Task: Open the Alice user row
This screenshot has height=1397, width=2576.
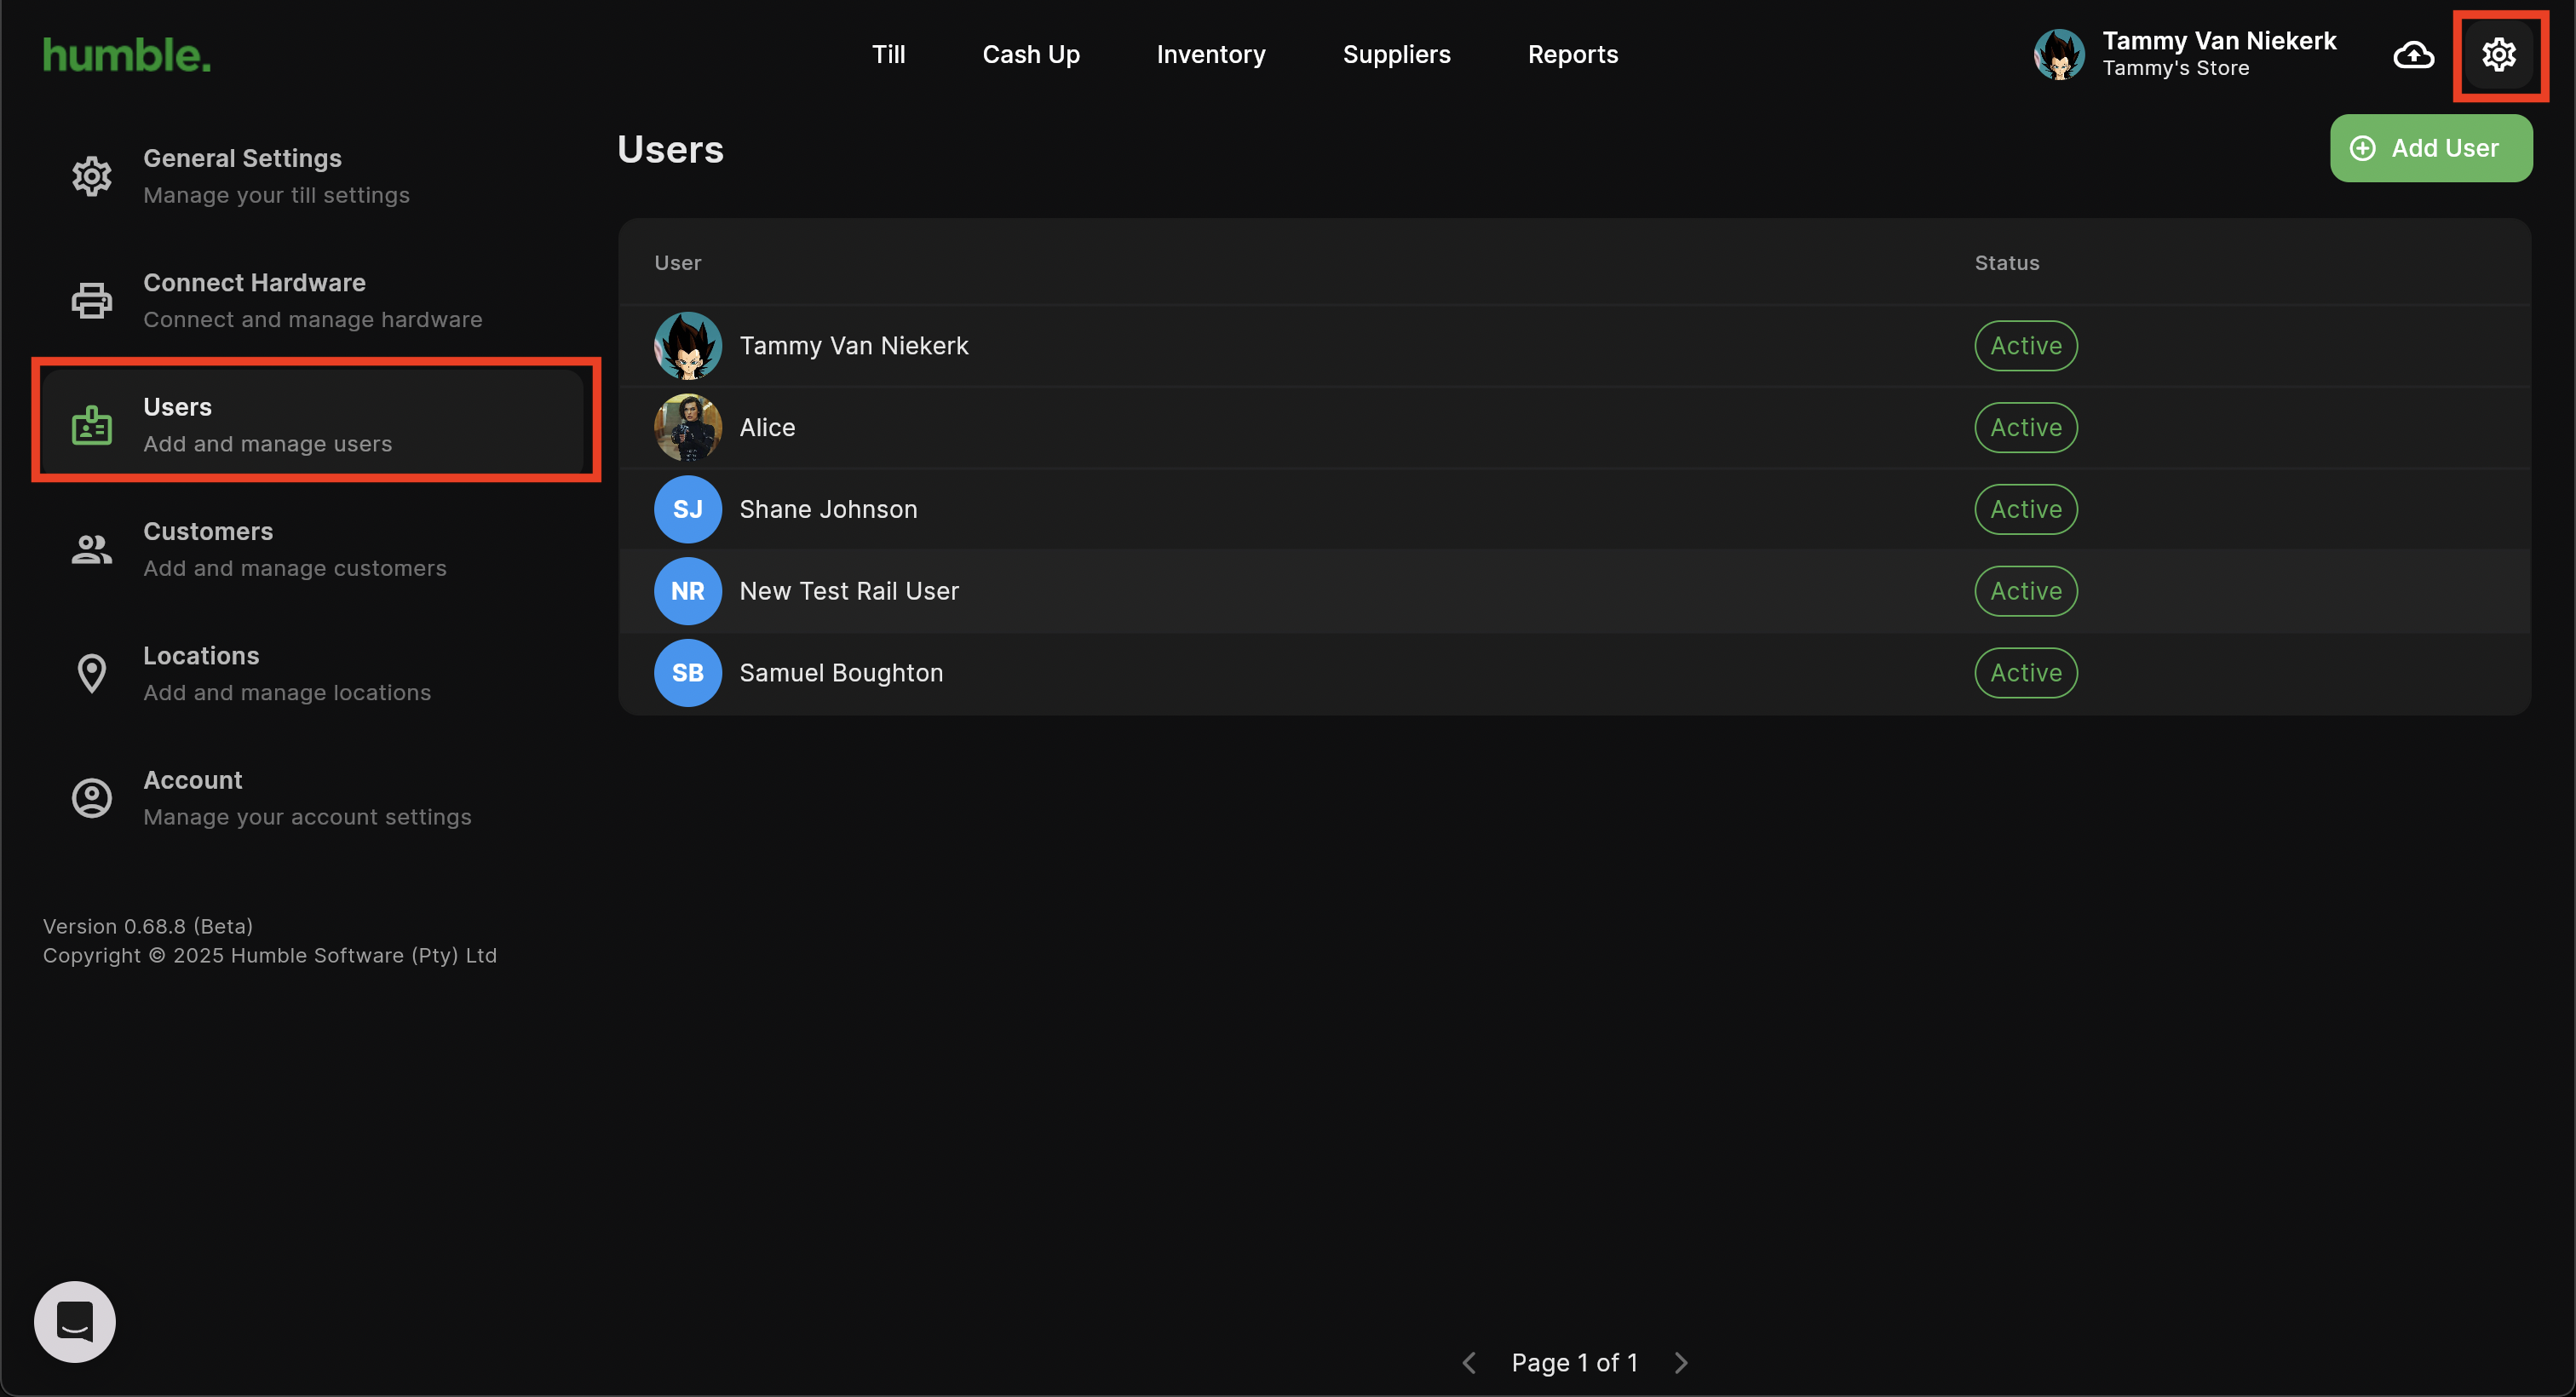Action: click(x=1574, y=428)
